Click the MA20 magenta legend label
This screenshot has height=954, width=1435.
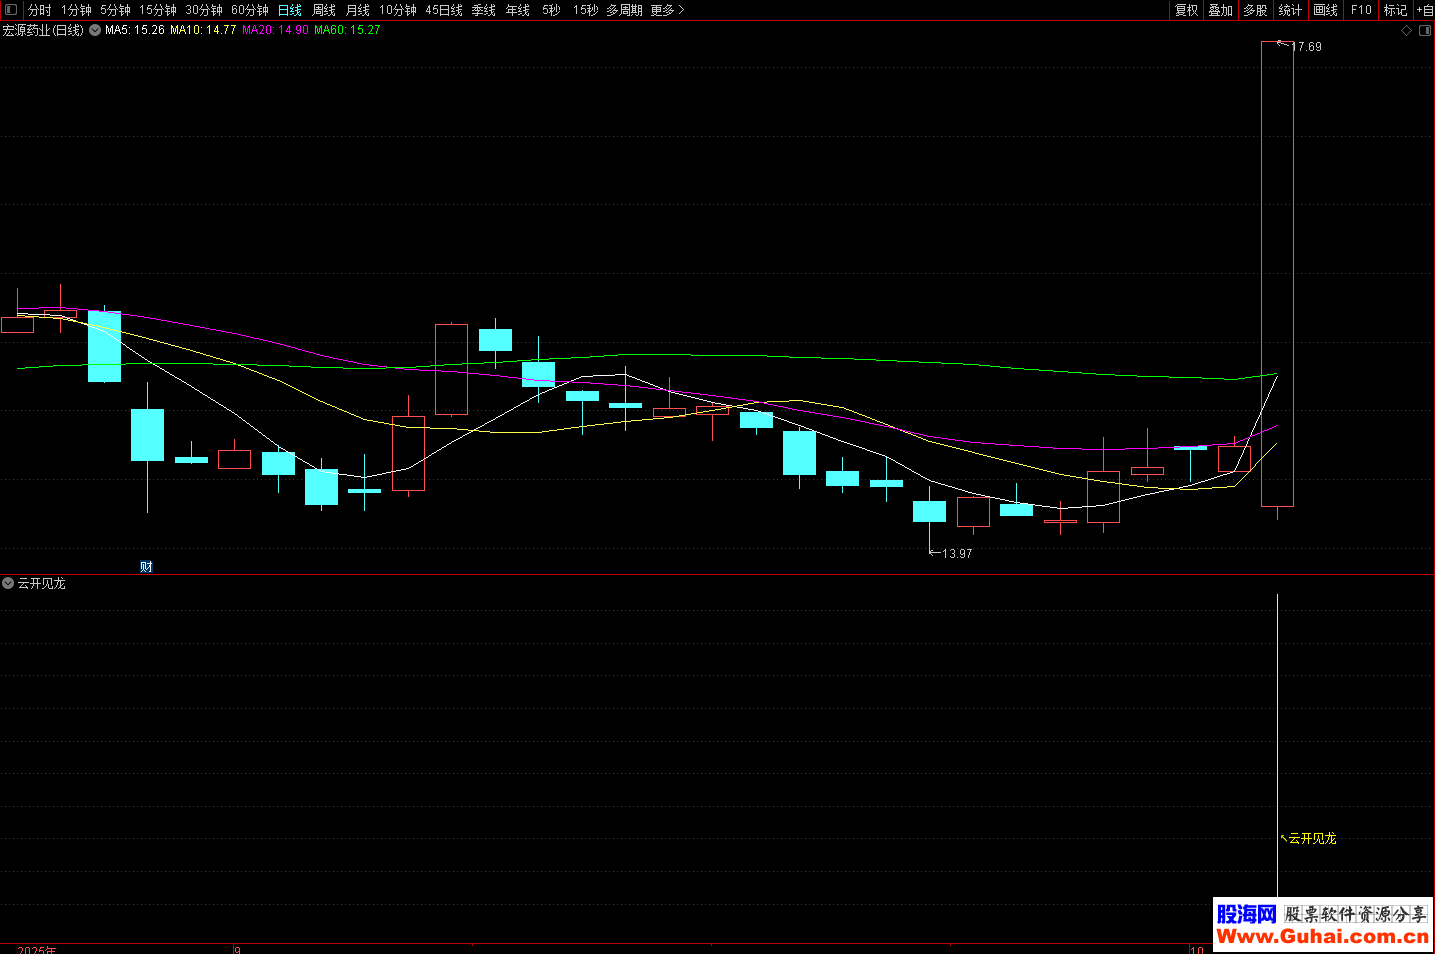tap(275, 30)
